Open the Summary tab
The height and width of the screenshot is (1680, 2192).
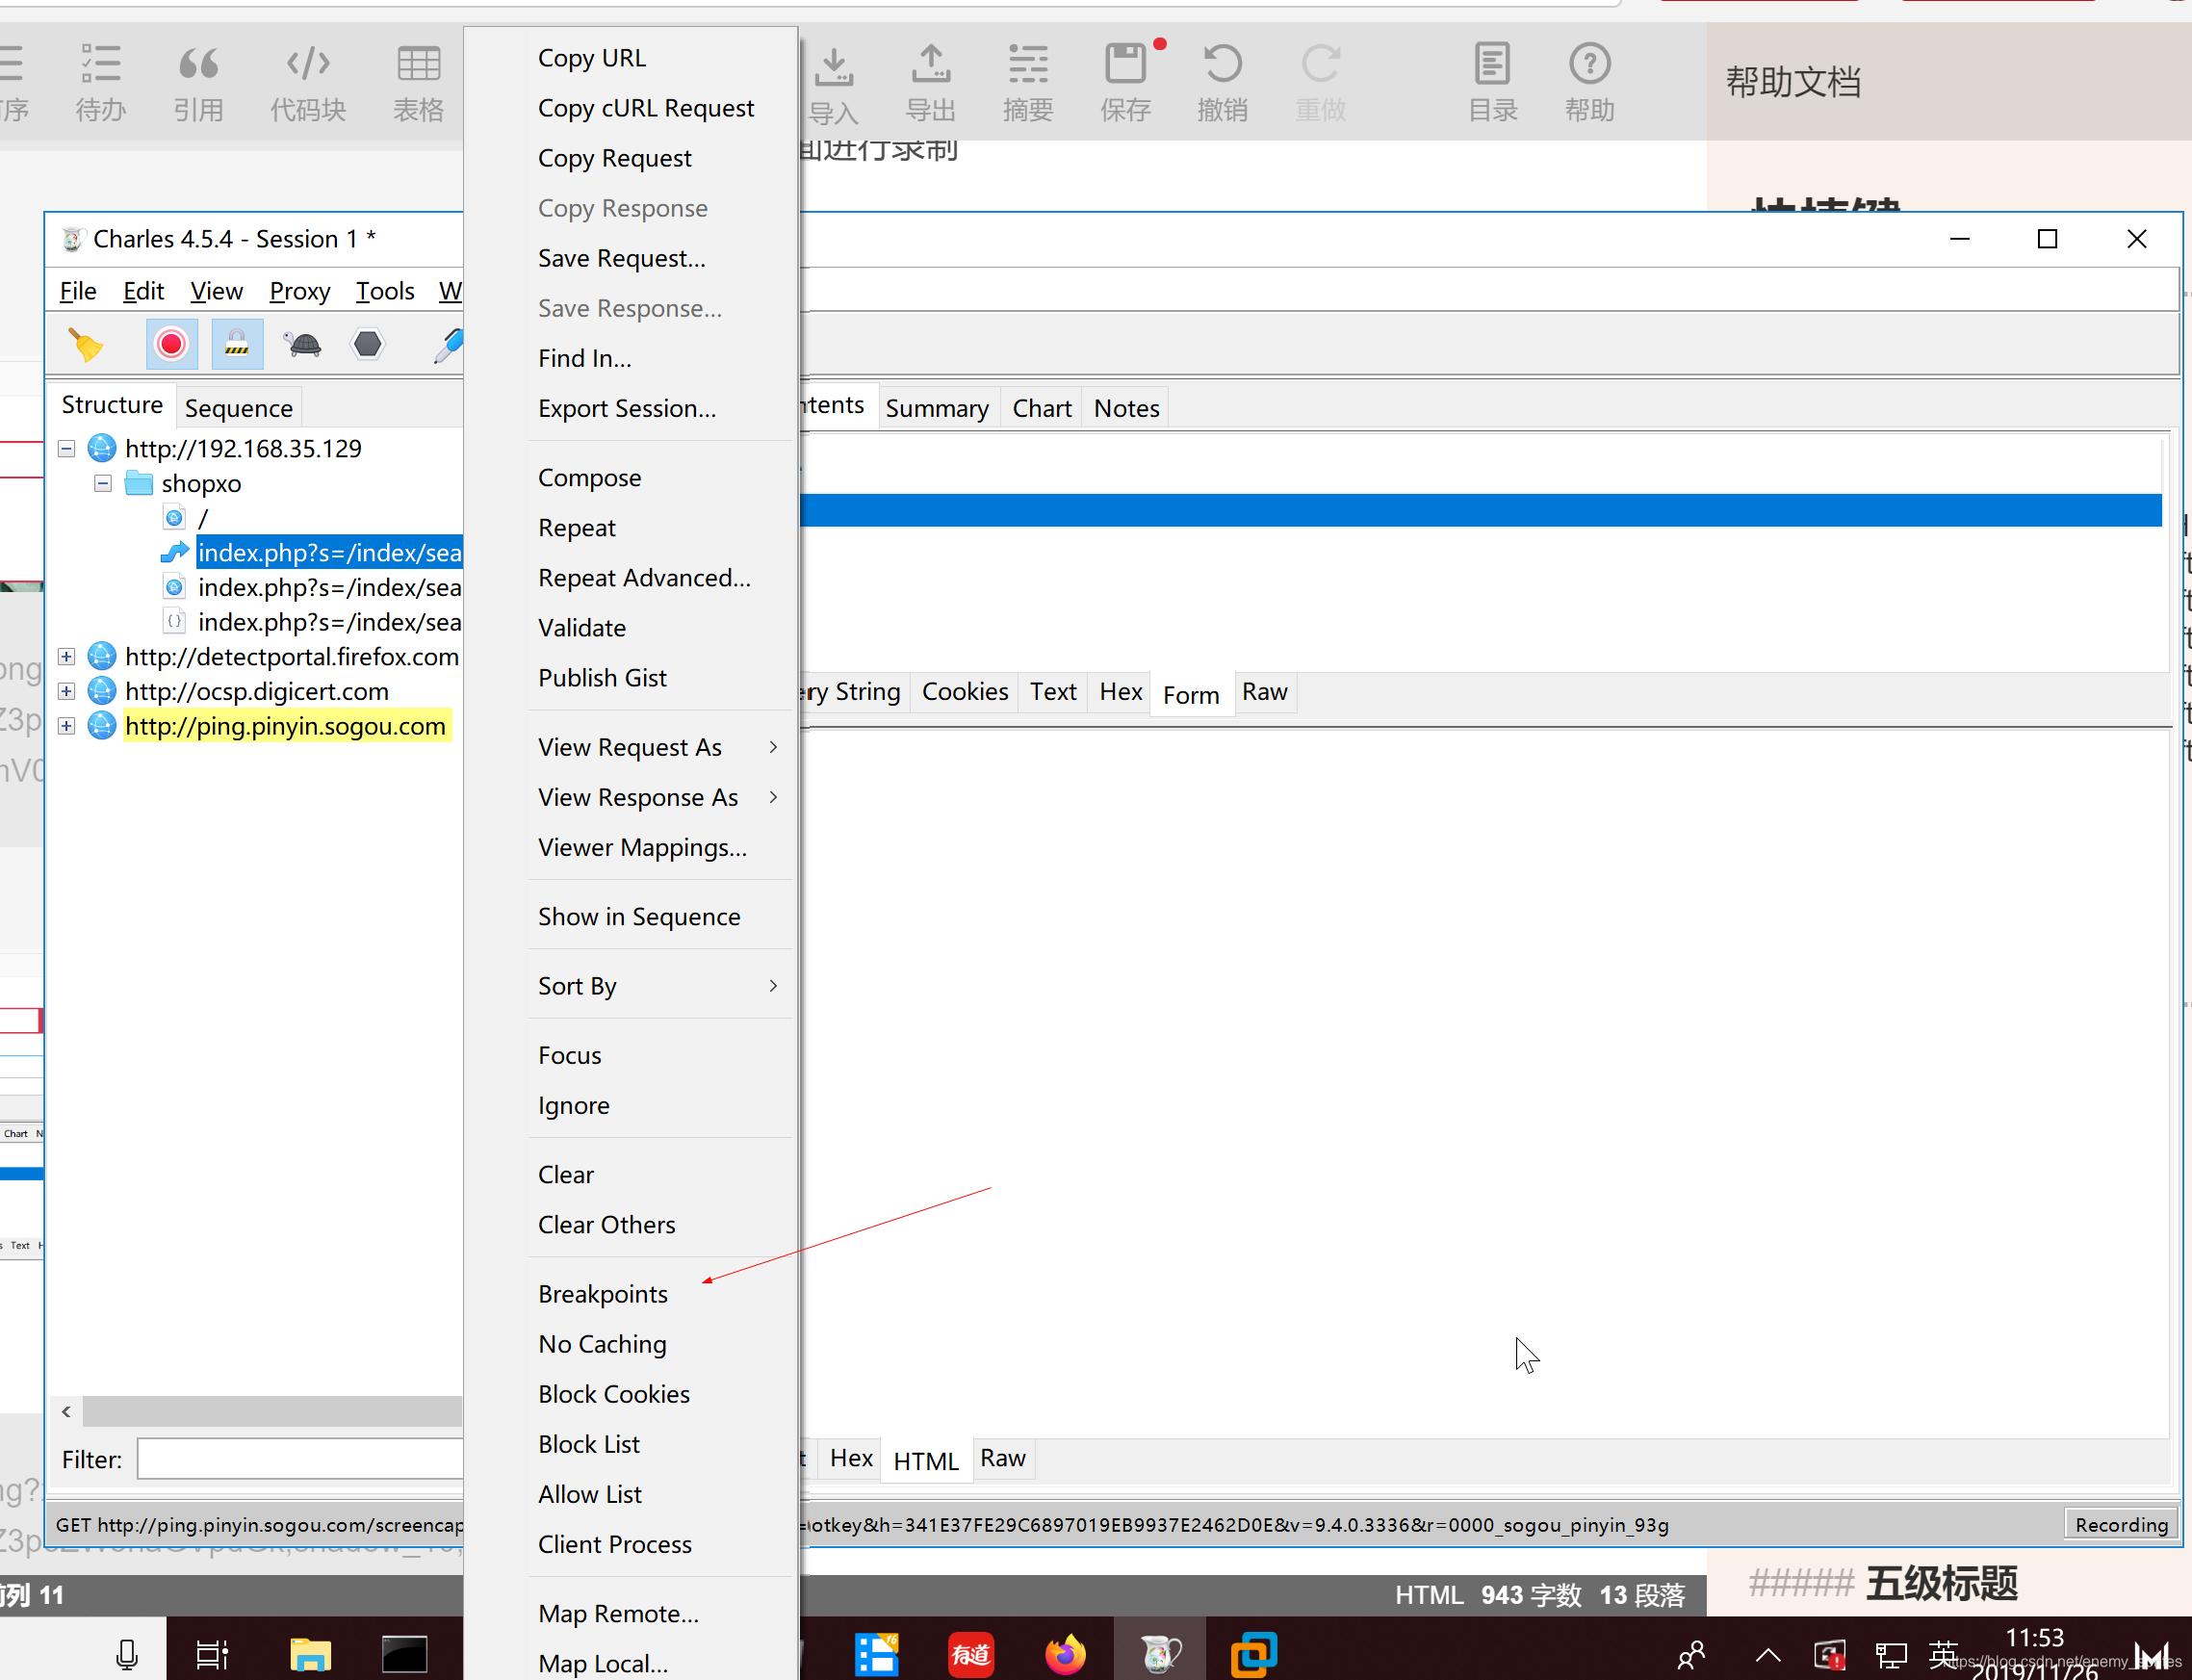click(937, 408)
